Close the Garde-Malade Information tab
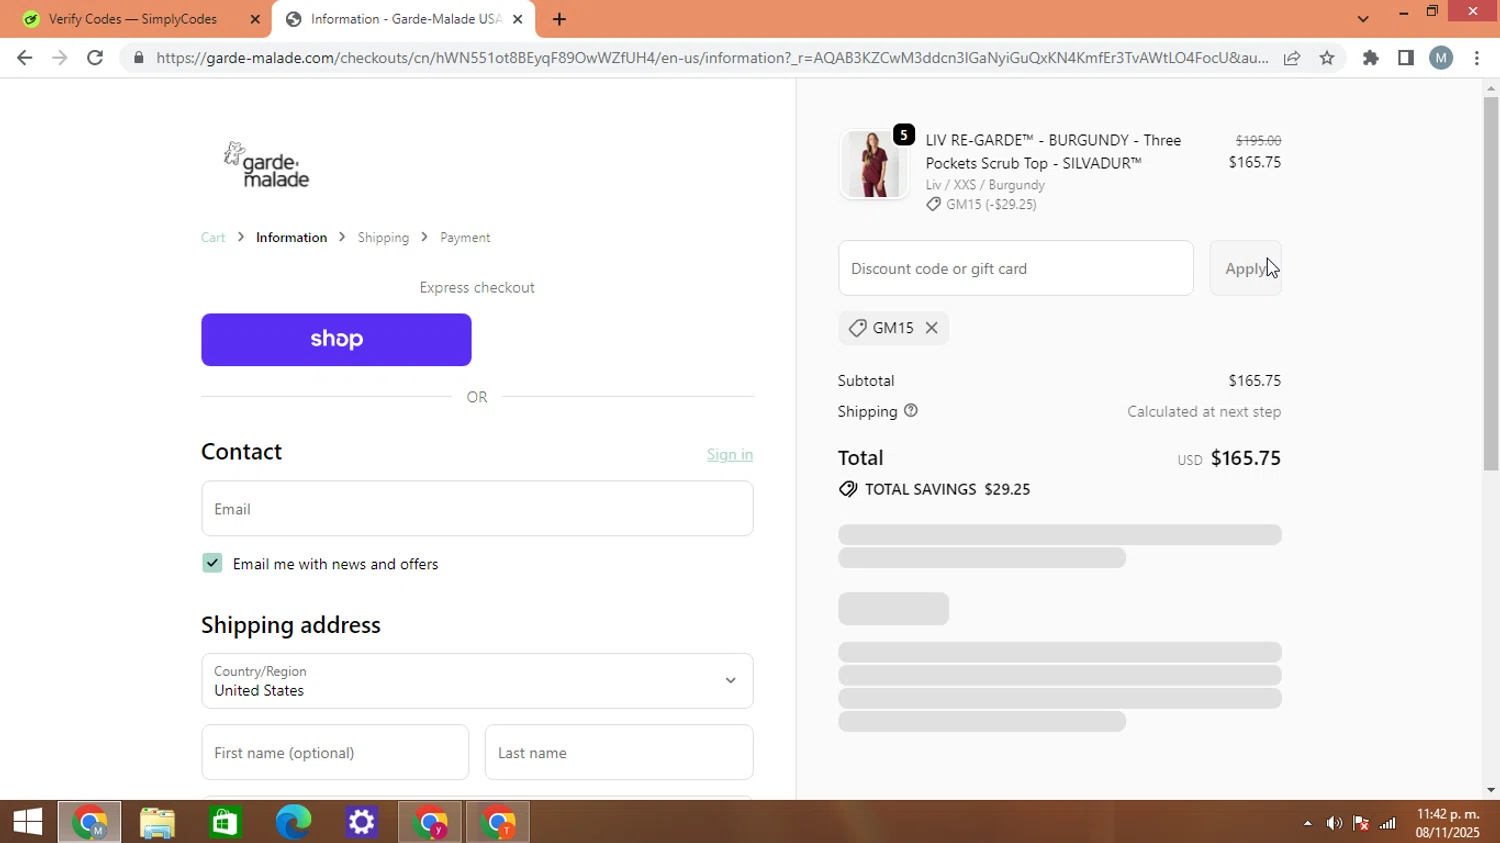 pyautogui.click(x=518, y=19)
